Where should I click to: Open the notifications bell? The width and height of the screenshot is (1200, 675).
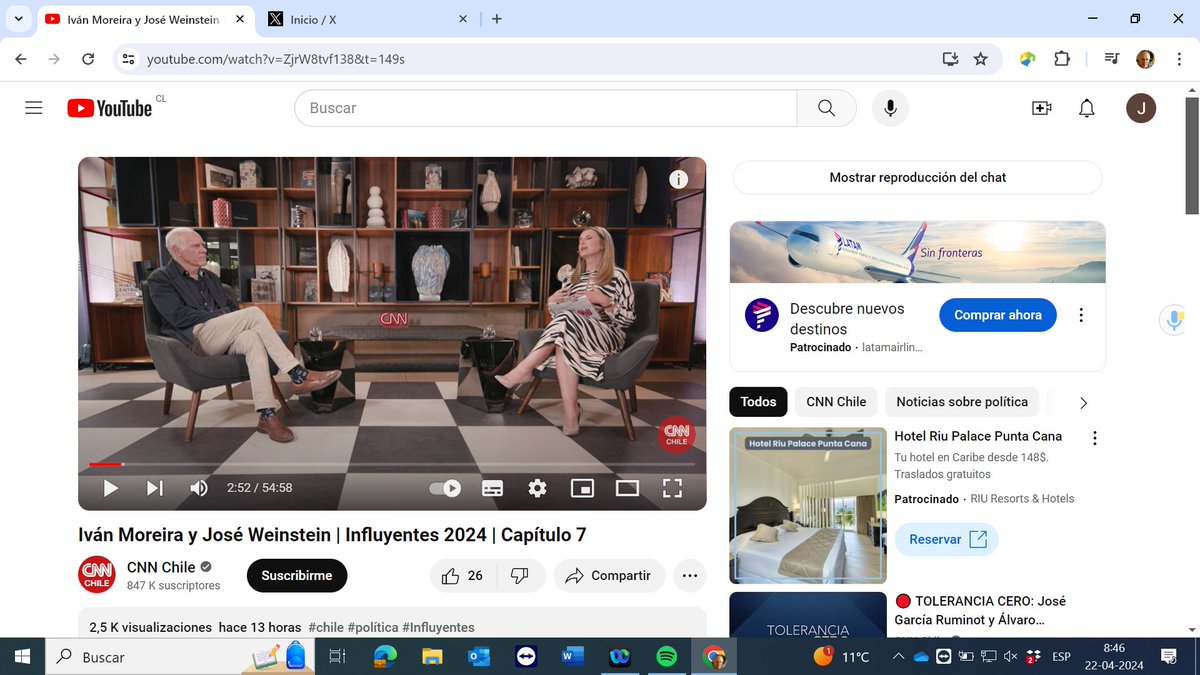click(x=1087, y=108)
